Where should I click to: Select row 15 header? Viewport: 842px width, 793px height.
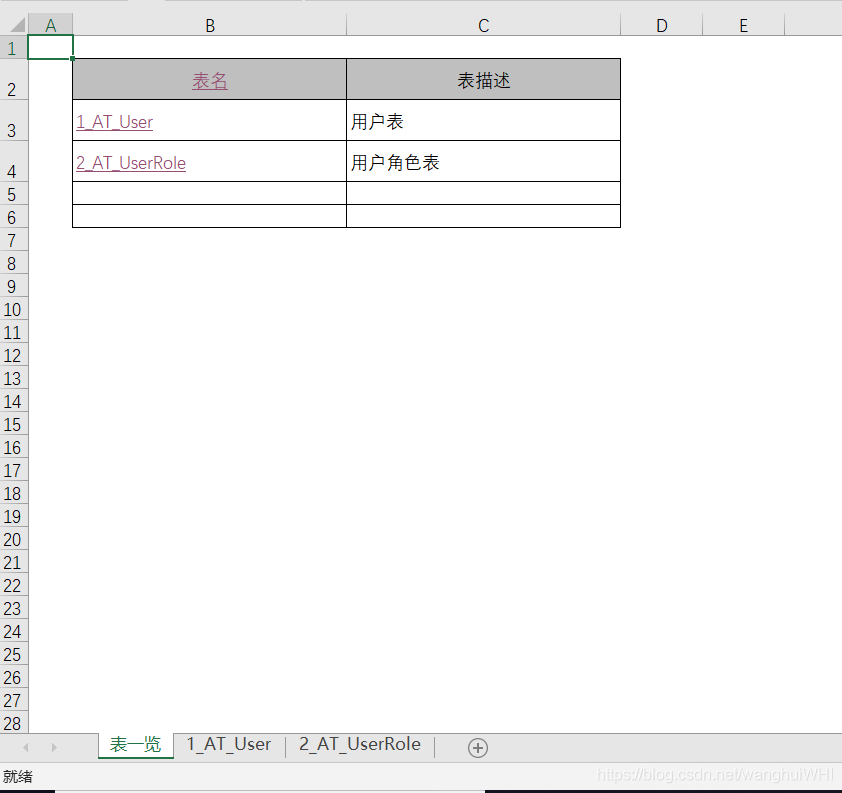pos(13,424)
